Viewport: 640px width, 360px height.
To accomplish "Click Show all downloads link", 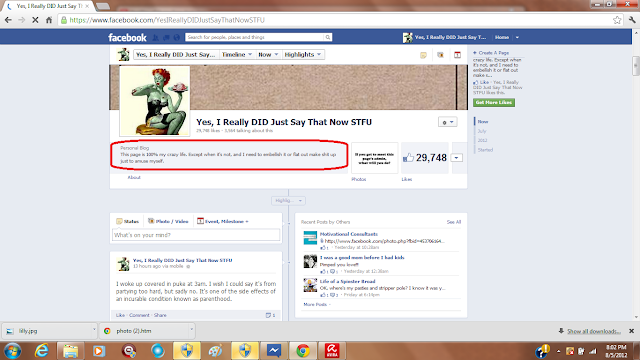I will [593, 331].
